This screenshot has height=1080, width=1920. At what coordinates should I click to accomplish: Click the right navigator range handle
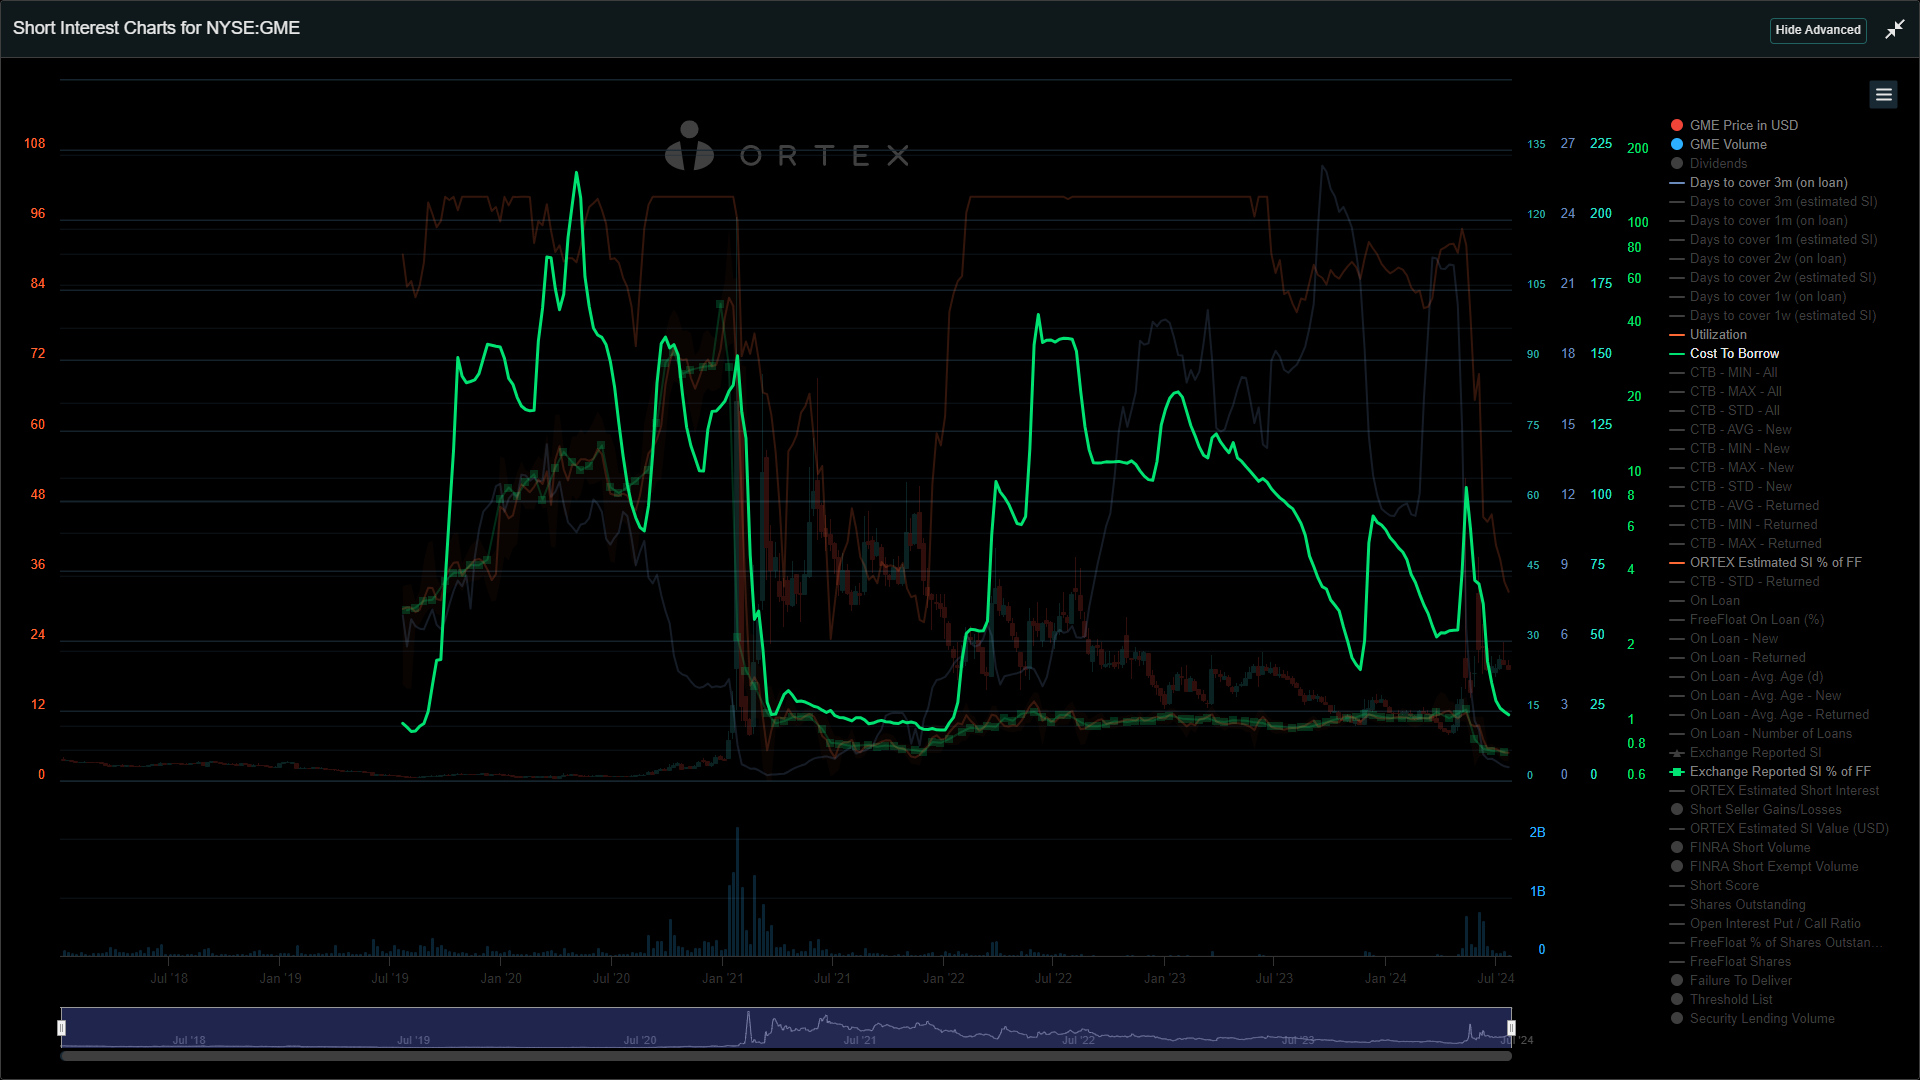pyautogui.click(x=1511, y=1028)
